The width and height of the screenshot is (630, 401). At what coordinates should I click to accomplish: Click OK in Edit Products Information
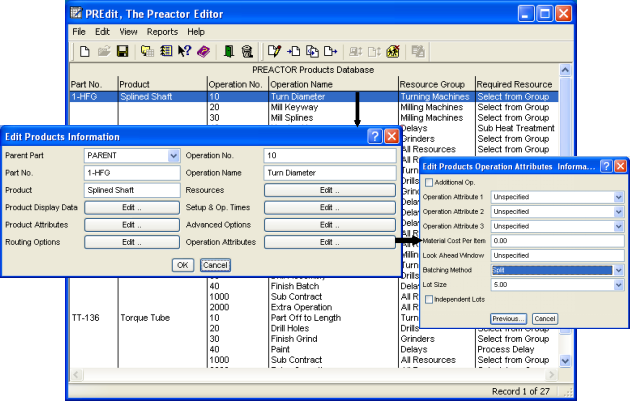point(182,265)
